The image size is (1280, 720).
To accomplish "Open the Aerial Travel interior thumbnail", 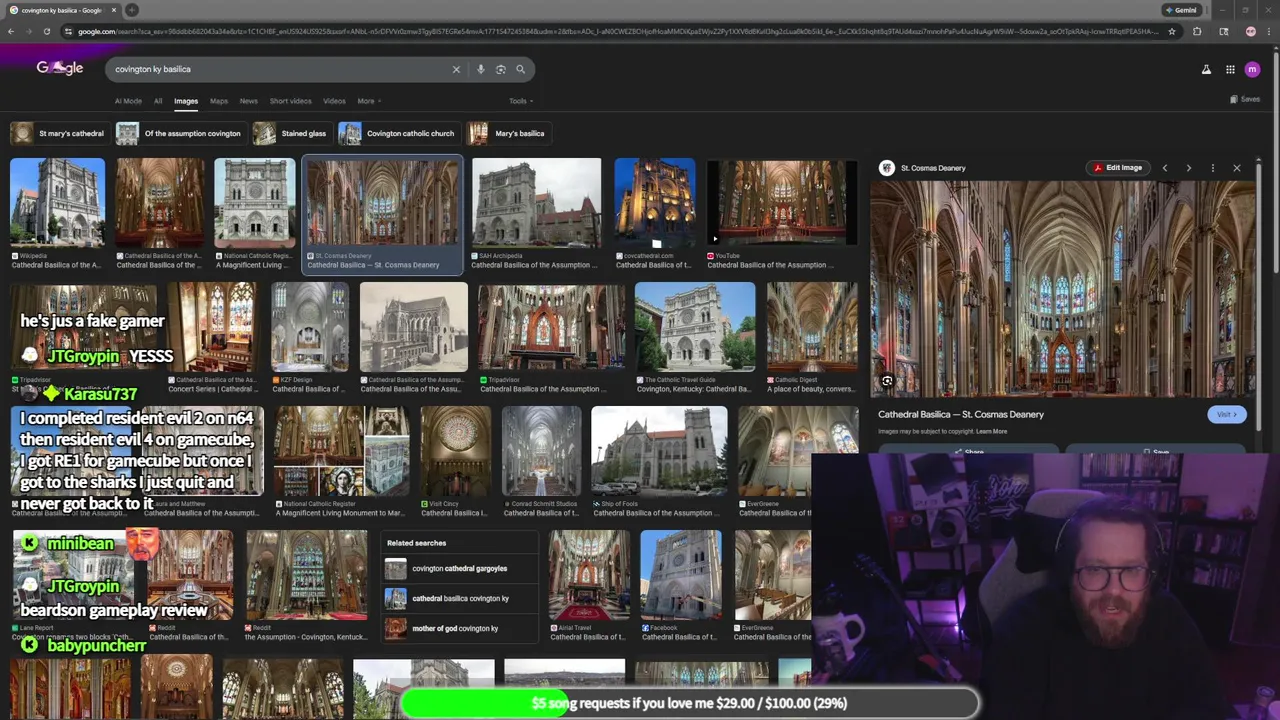I will [589, 575].
